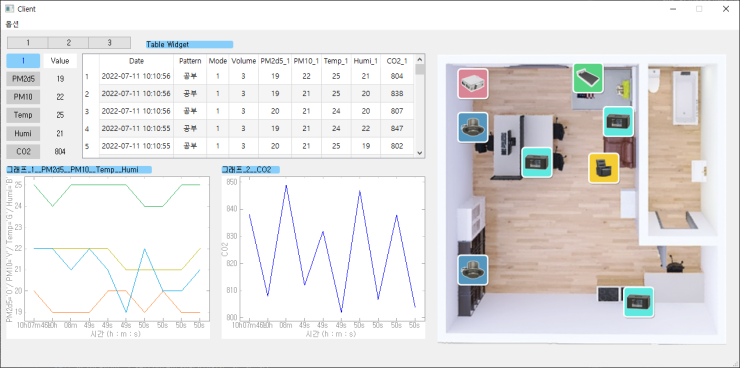The height and width of the screenshot is (368, 740).
Task: Click the table scrollbar up arrow
Action: 420,59
